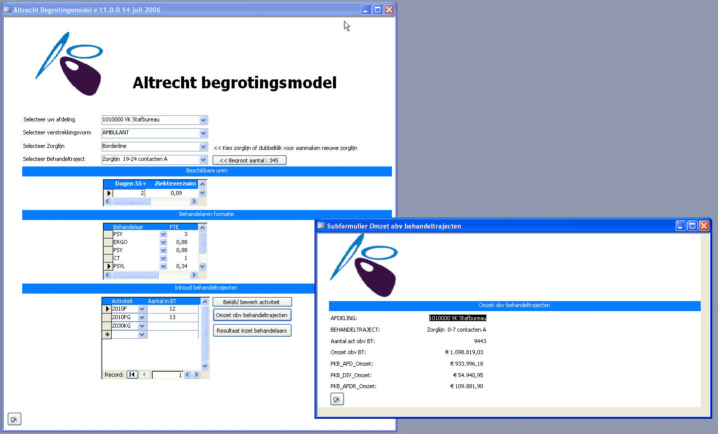Minimize the Altrecht Begrotingsmodel window
Image resolution: width=718 pixels, height=434 pixels.
[365, 10]
